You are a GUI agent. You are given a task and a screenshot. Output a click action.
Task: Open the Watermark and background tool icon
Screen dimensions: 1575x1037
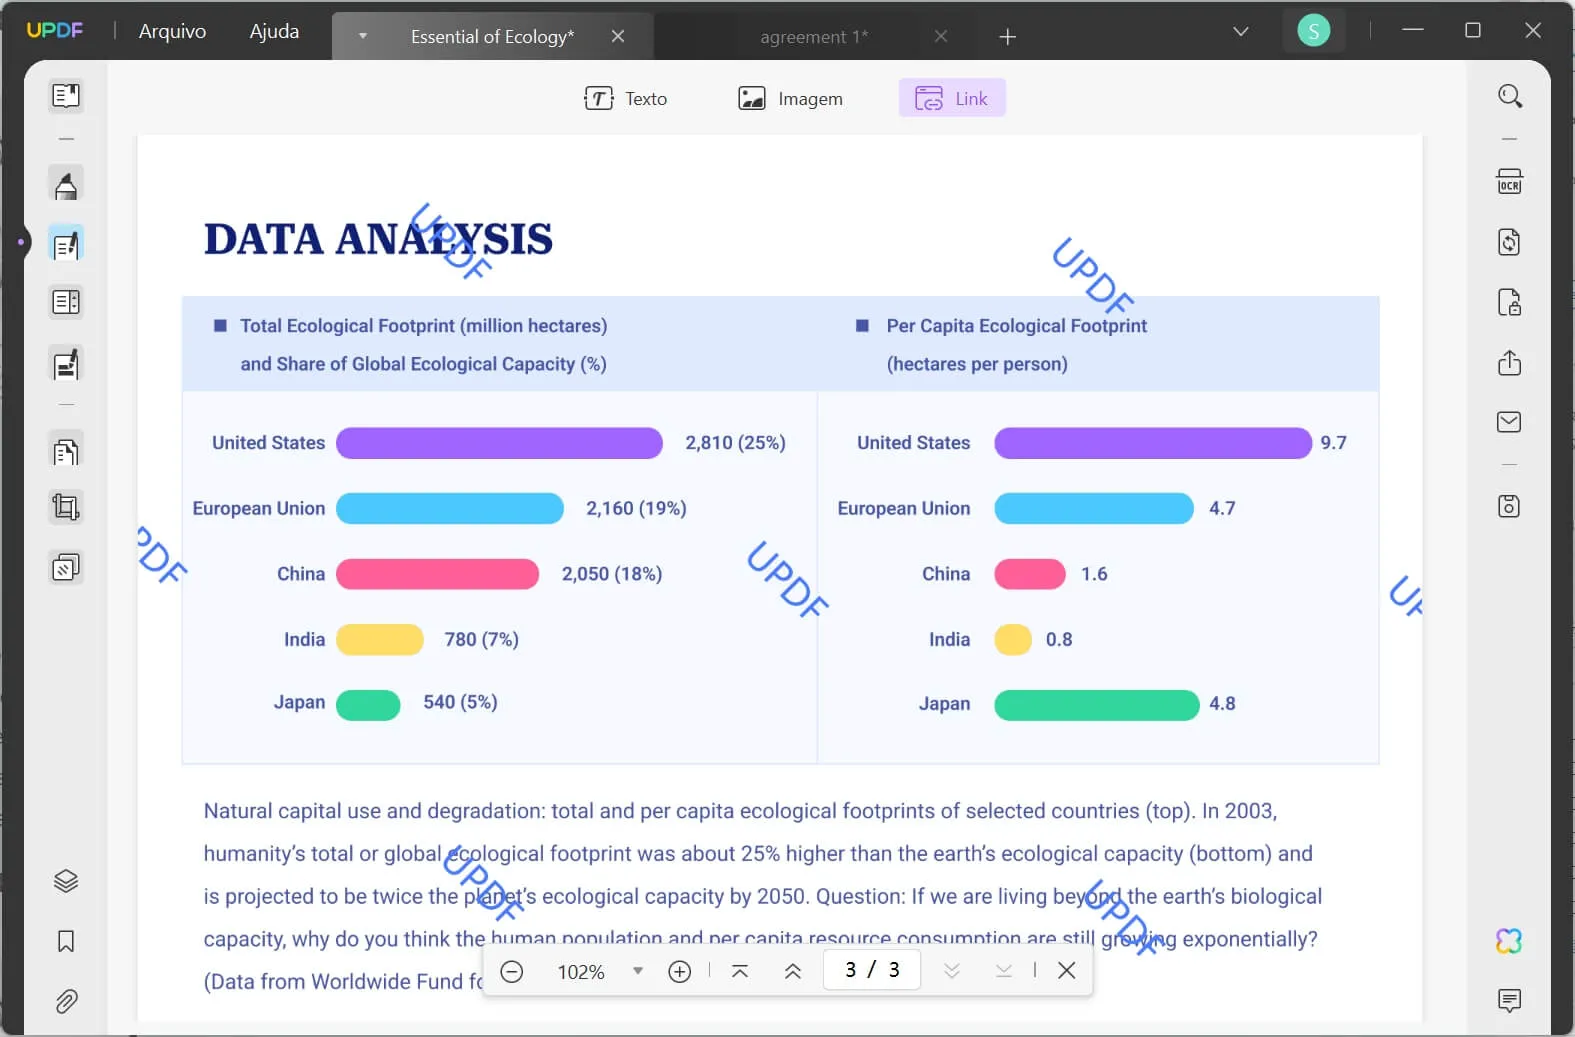[66, 568]
